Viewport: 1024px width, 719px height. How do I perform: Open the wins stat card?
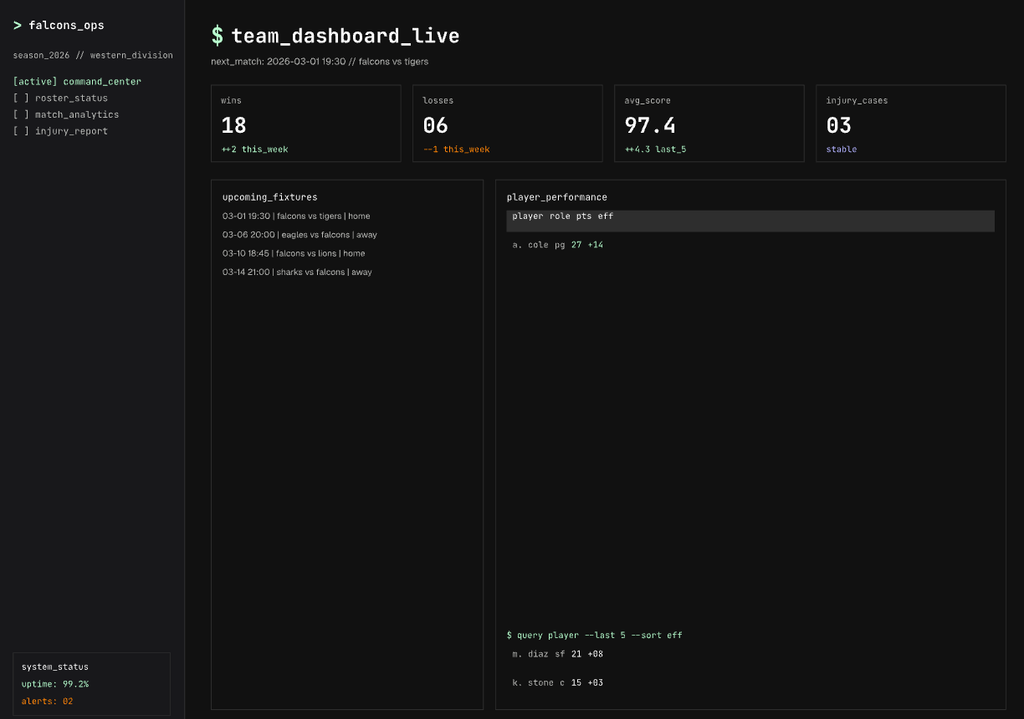click(x=305, y=123)
